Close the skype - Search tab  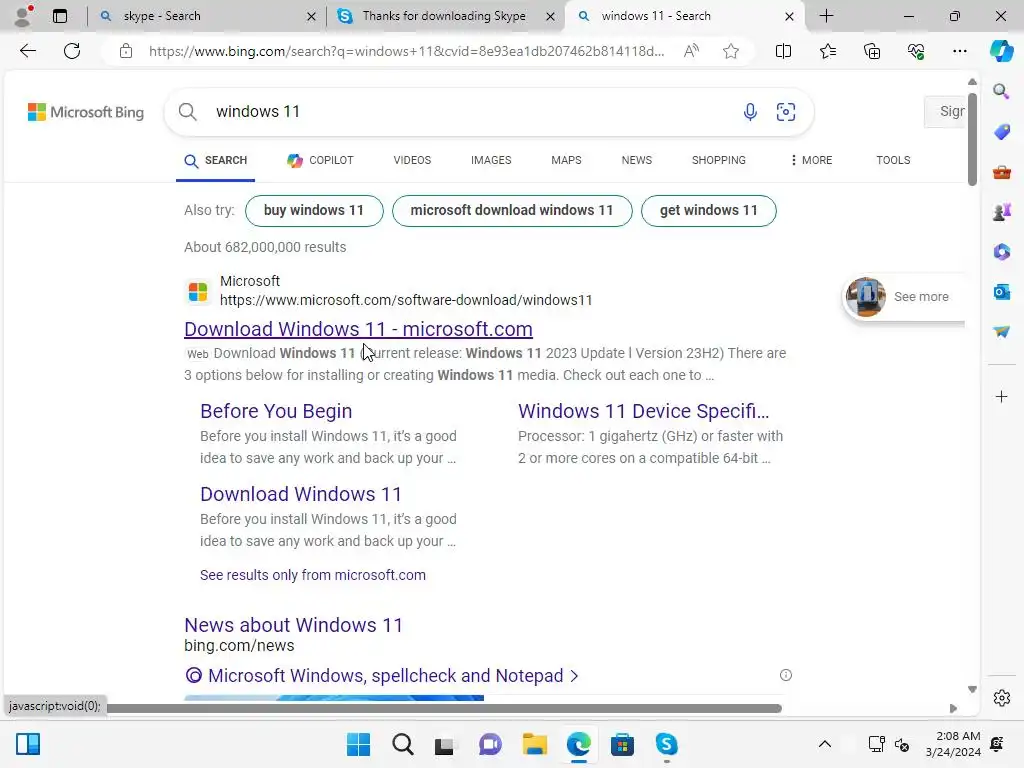[312, 16]
